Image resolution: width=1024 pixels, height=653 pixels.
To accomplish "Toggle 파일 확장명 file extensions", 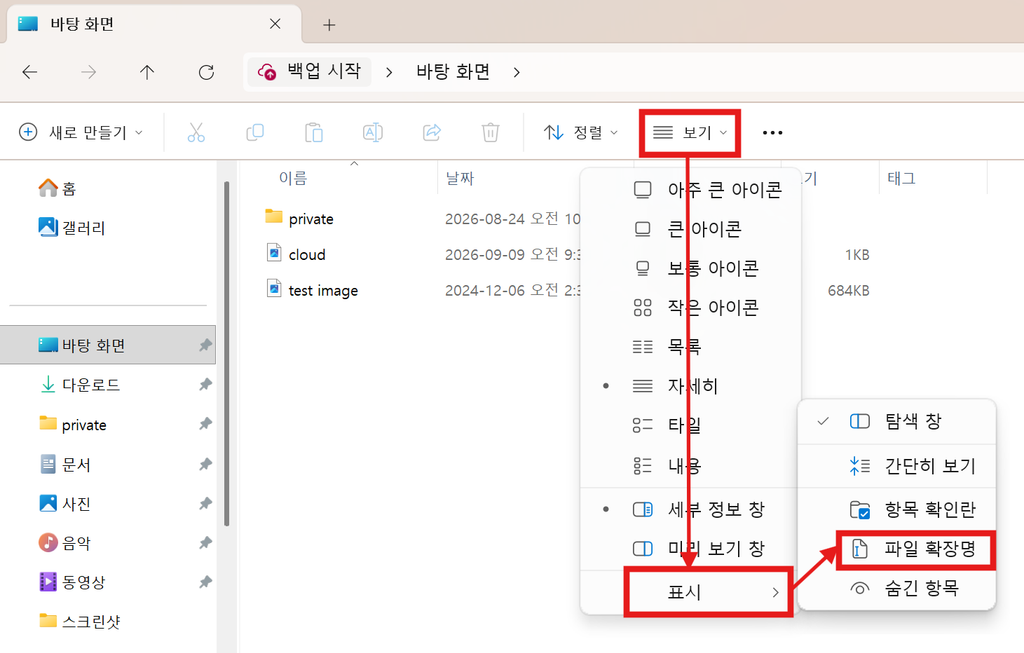I will (x=916, y=550).
